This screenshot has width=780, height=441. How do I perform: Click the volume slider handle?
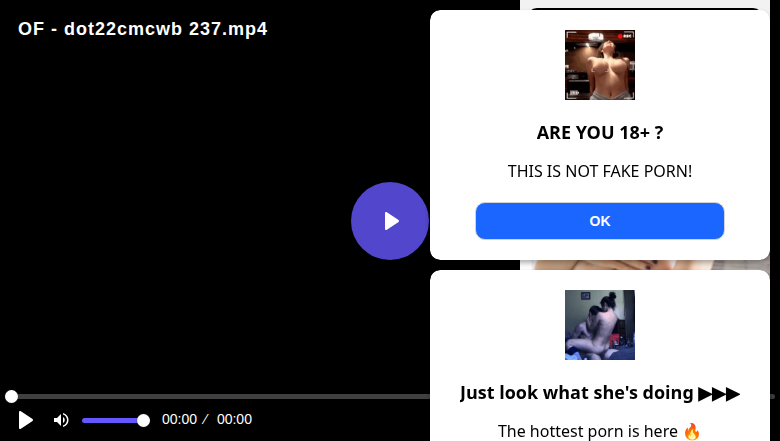(143, 421)
